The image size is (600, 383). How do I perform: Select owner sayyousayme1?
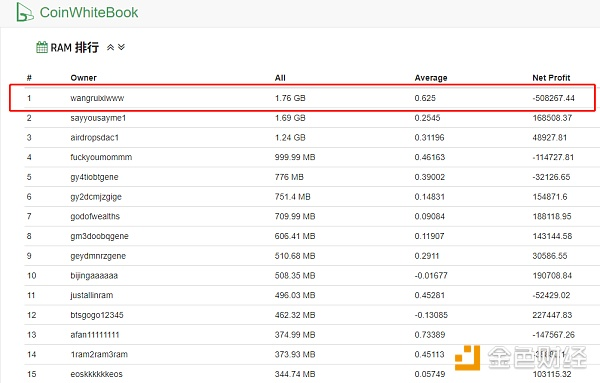pos(98,118)
